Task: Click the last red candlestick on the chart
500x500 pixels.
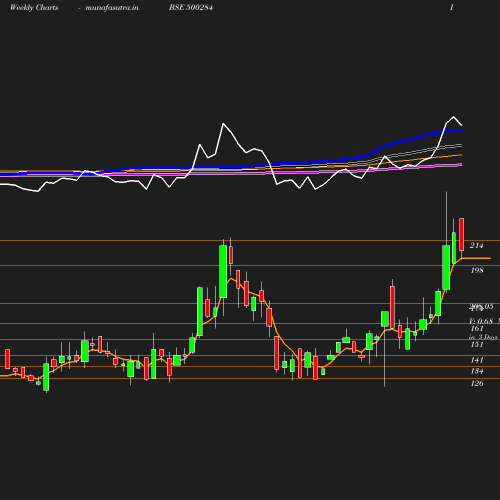Action: pyautogui.click(x=462, y=234)
